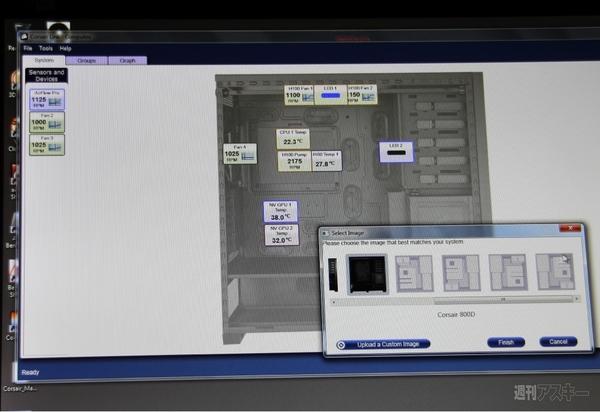Click the Ready status bar text
This screenshot has height=412, width=600.
coord(31,372)
